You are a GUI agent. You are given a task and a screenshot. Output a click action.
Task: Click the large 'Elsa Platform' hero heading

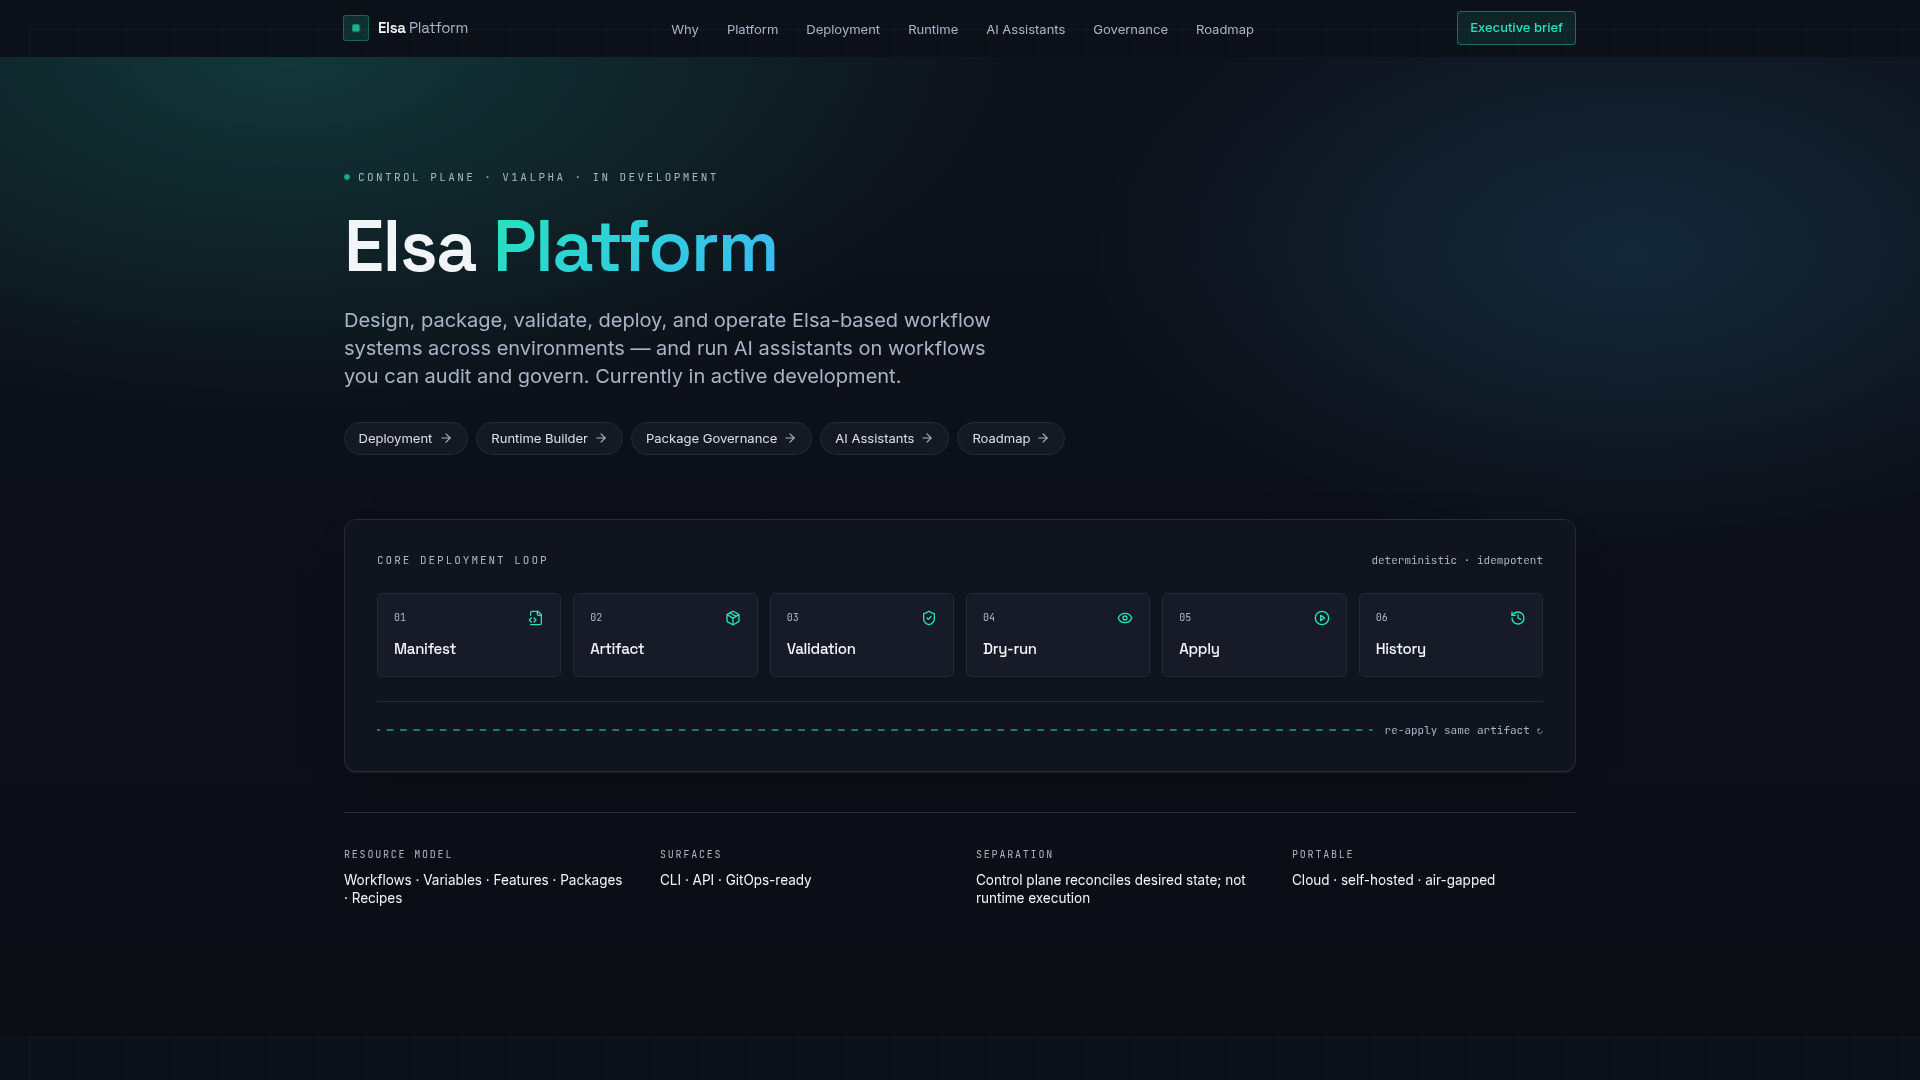(x=561, y=247)
